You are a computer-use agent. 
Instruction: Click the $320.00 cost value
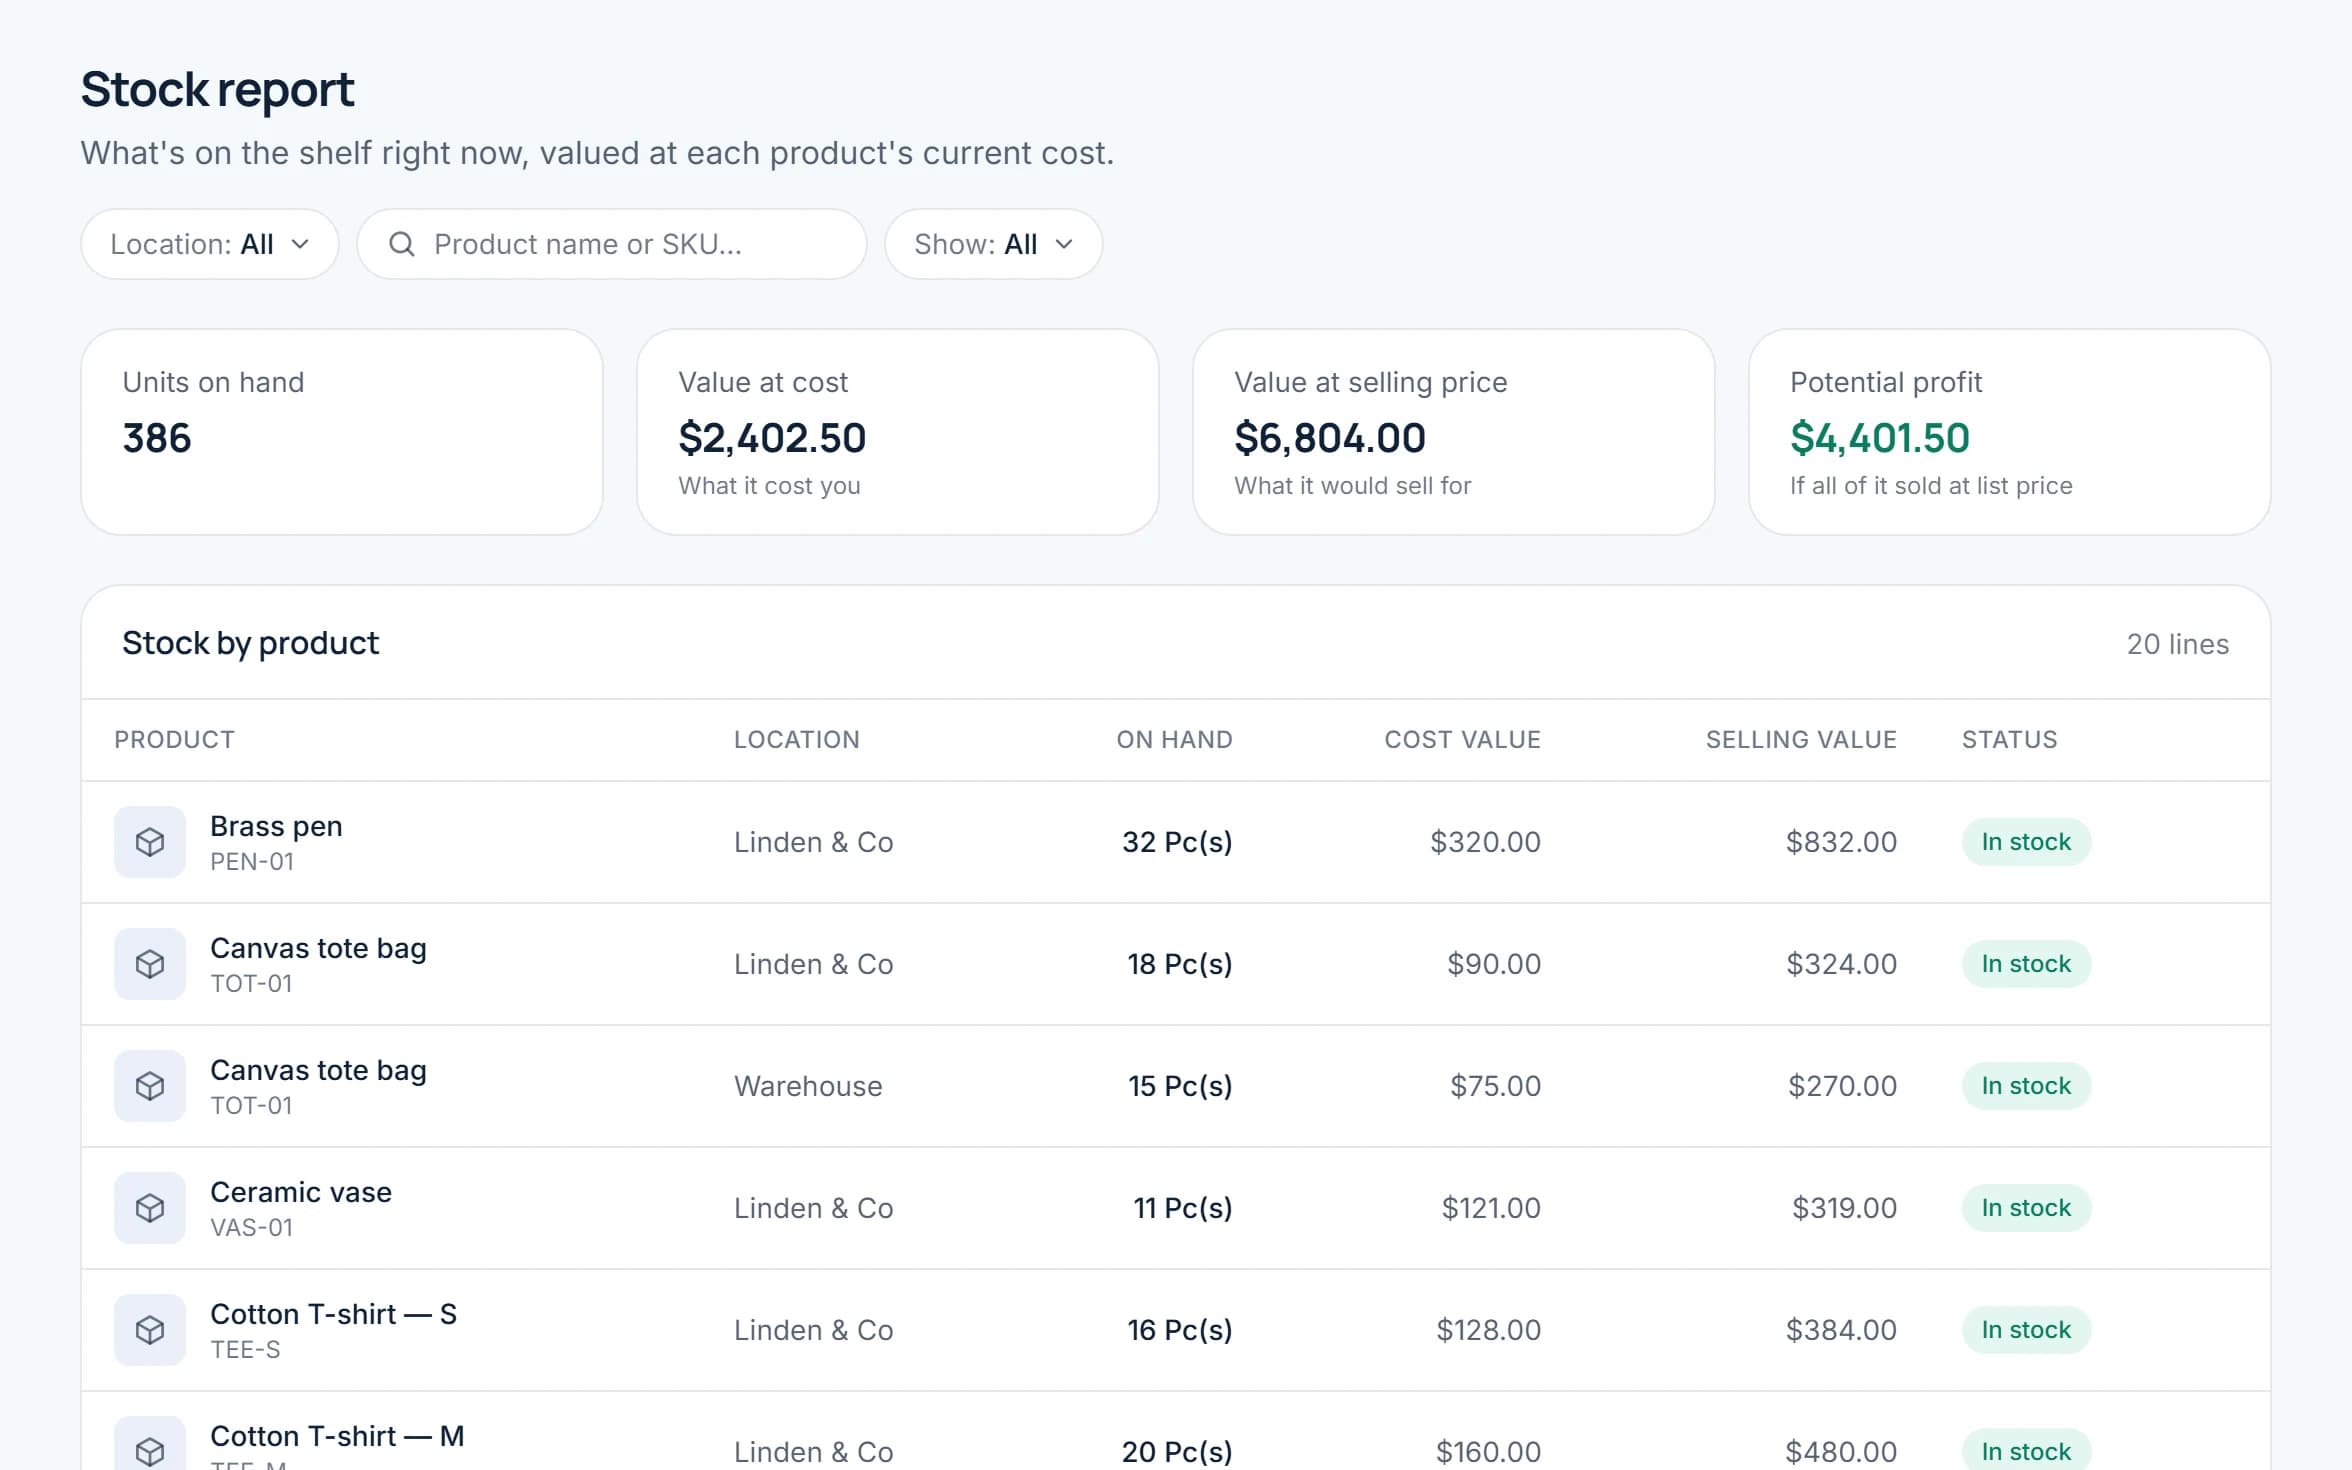(1485, 842)
